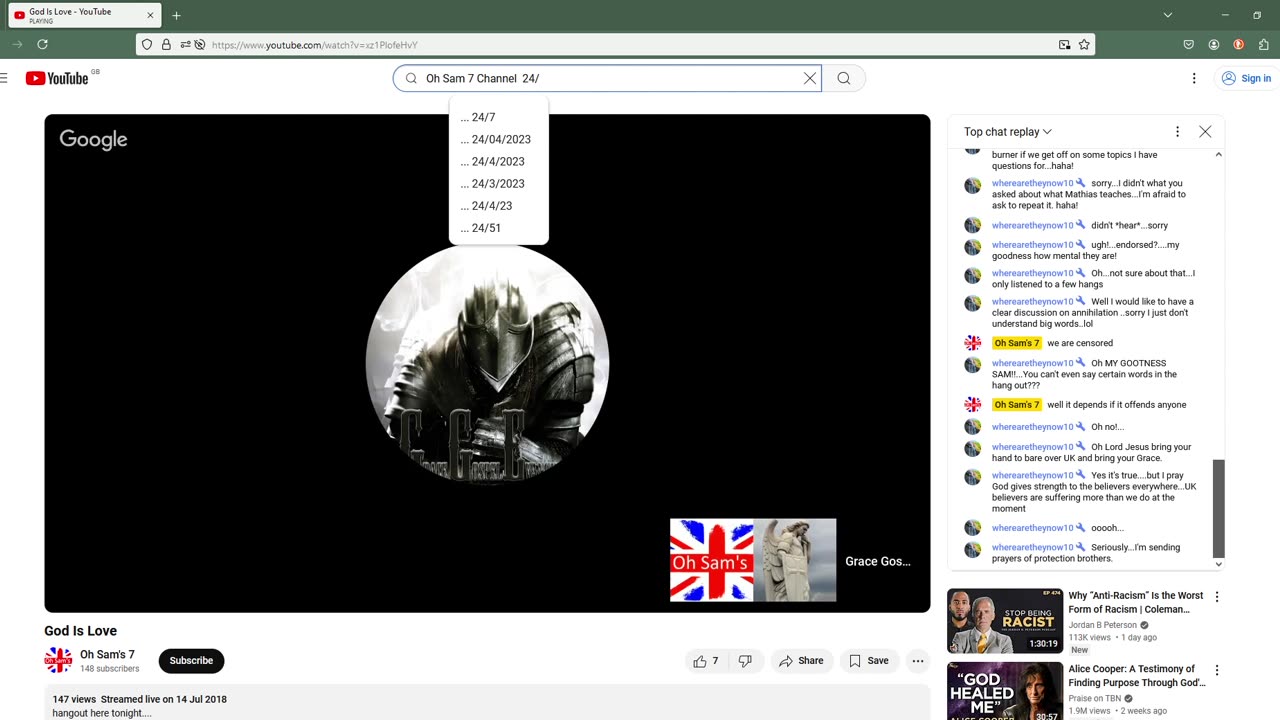Viewport: 1280px width, 720px height.
Task: Select the 24/4/2023 search suggestion
Action: point(498,161)
